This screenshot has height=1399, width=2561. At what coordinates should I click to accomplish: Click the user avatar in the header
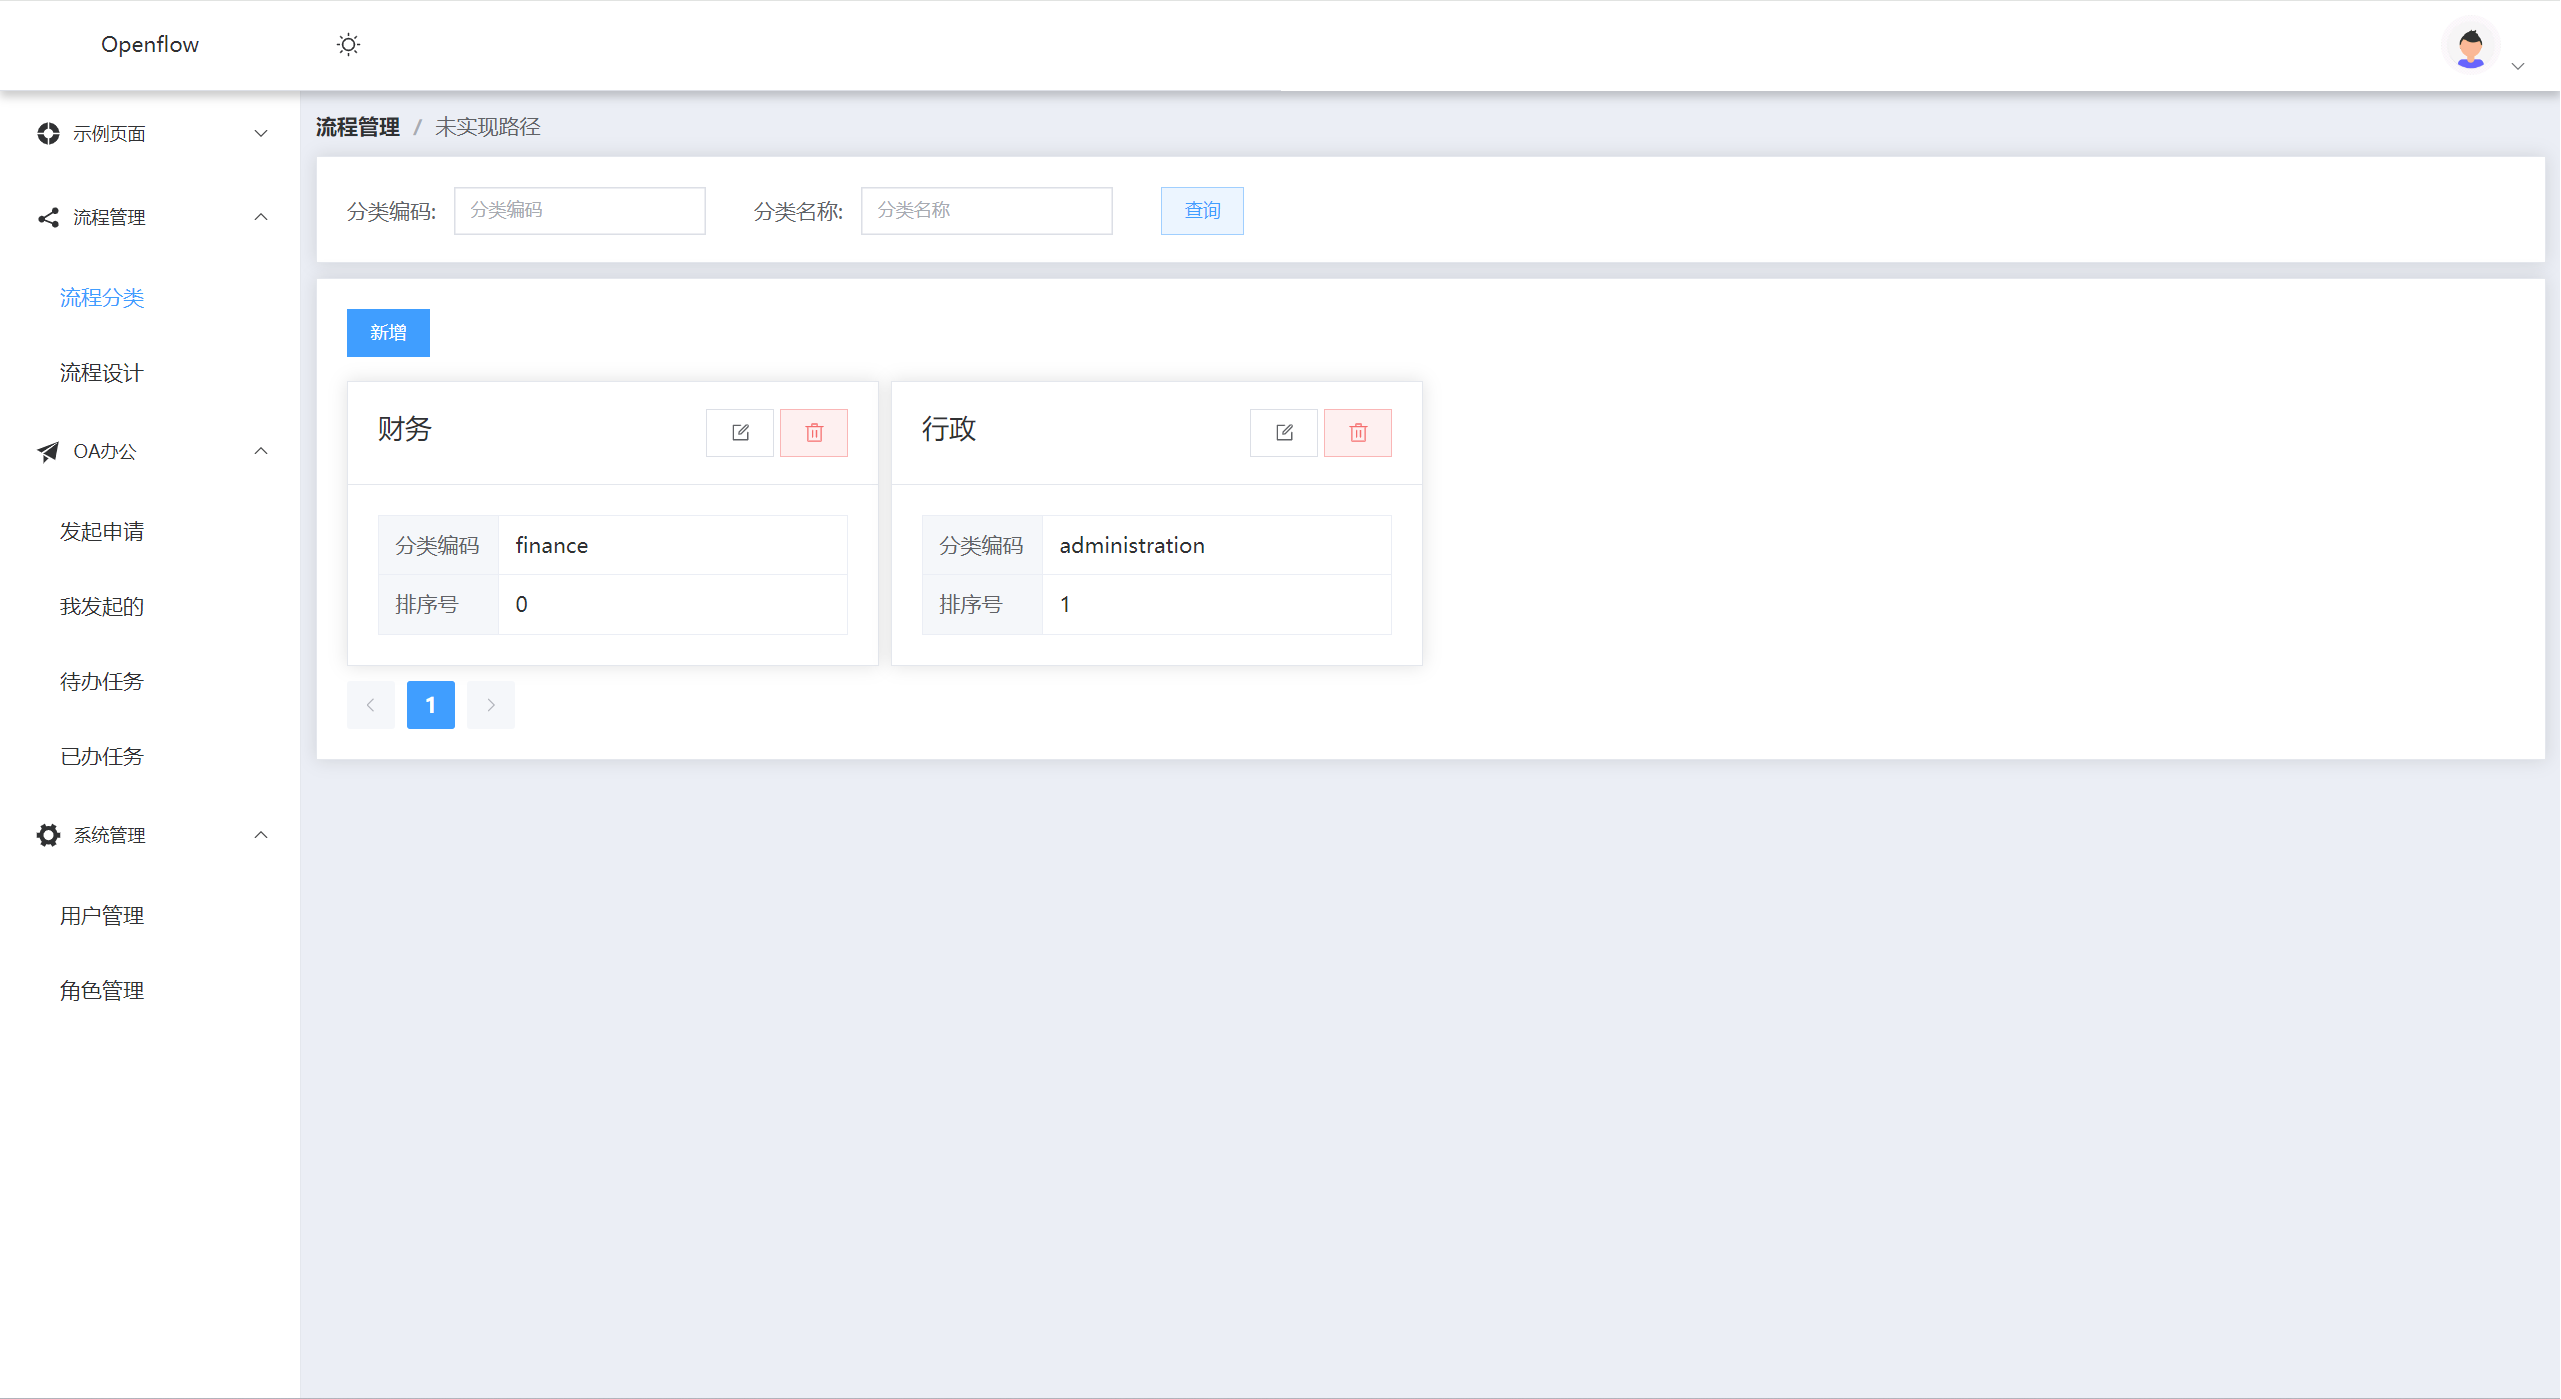pos(2470,46)
